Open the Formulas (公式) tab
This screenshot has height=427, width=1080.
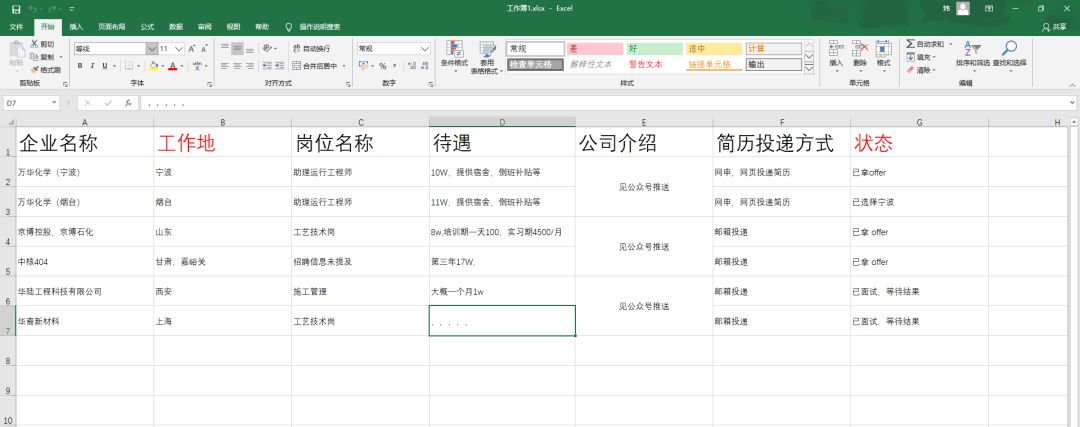pyautogui.click(x=147, y=27)
